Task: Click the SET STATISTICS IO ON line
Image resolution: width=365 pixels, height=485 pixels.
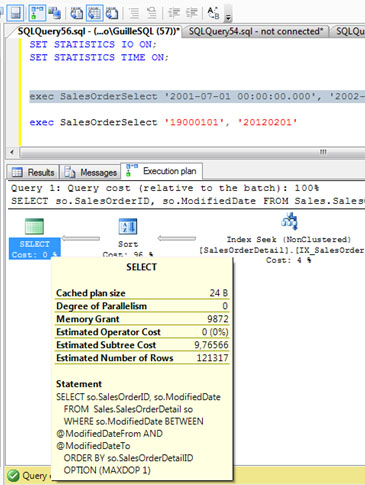Action: (93, 44)
